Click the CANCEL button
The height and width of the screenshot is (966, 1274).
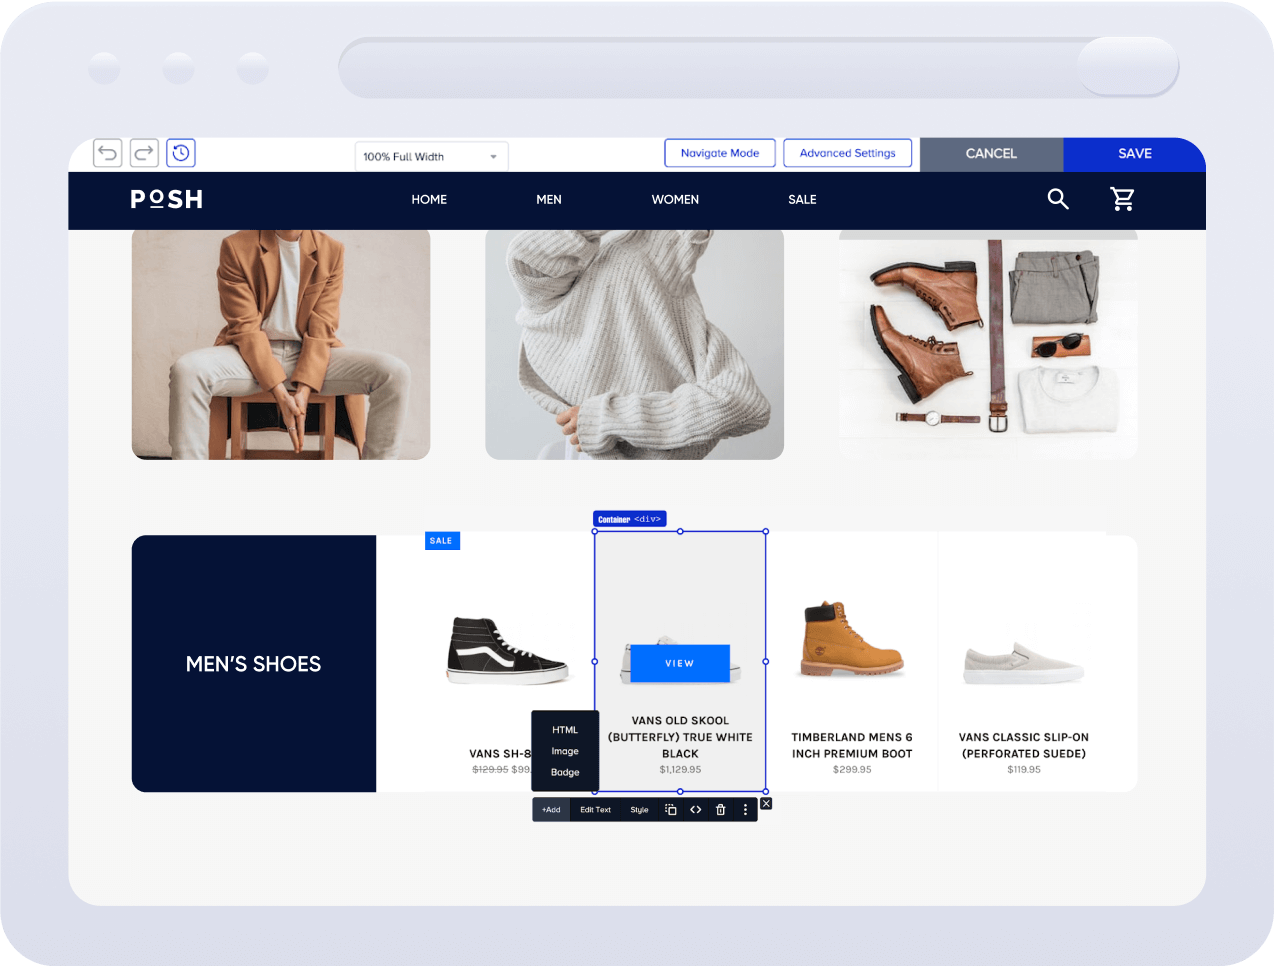[991, 154]
